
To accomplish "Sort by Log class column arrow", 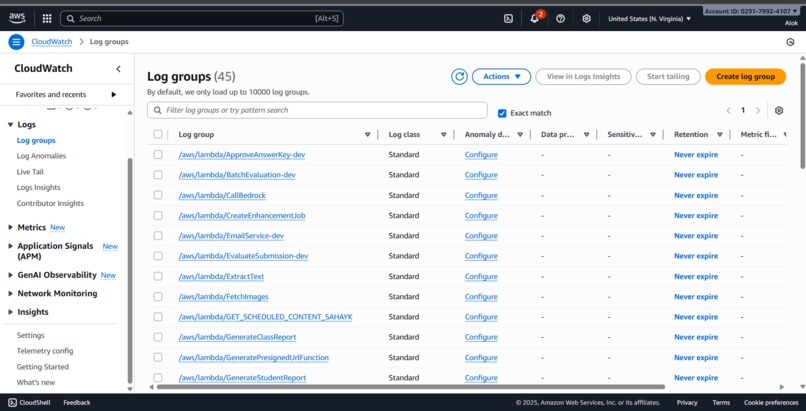I will (444, 135).
